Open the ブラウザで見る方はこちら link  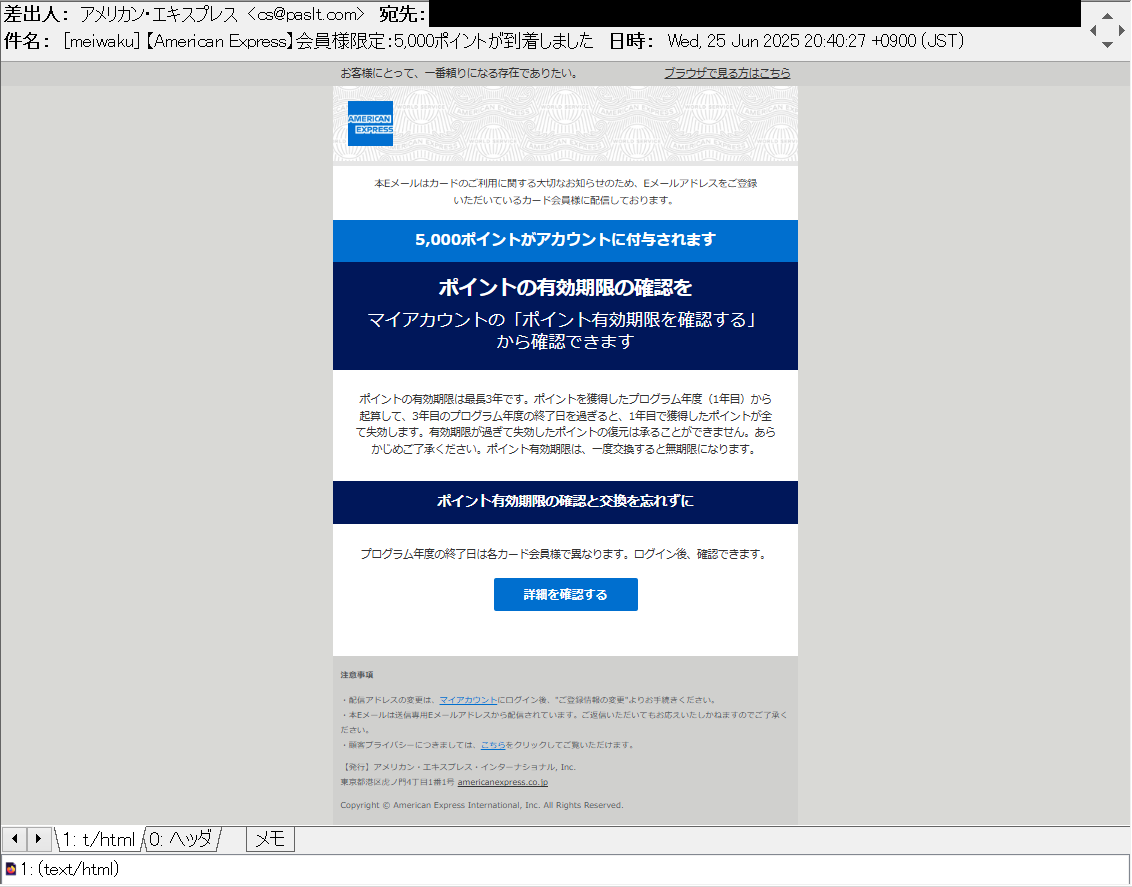tap(727, 73)
